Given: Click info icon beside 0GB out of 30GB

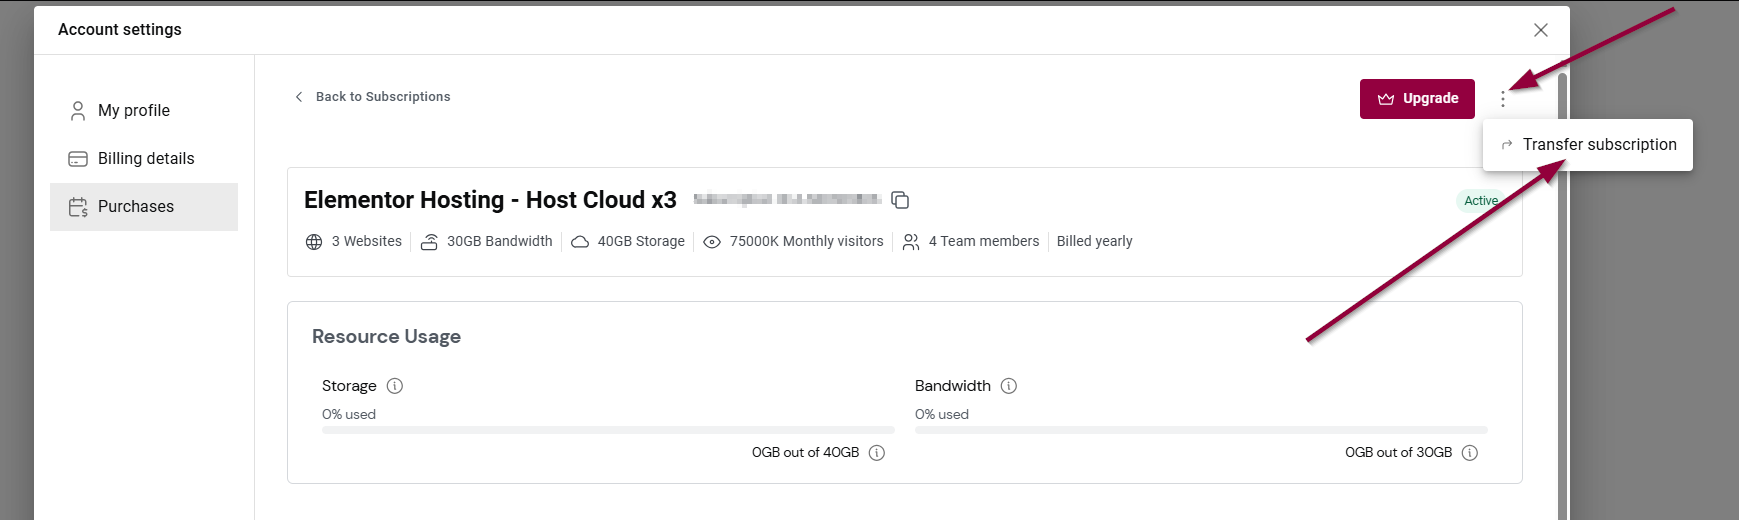Looking at the screenshot, I should 1470,453.
